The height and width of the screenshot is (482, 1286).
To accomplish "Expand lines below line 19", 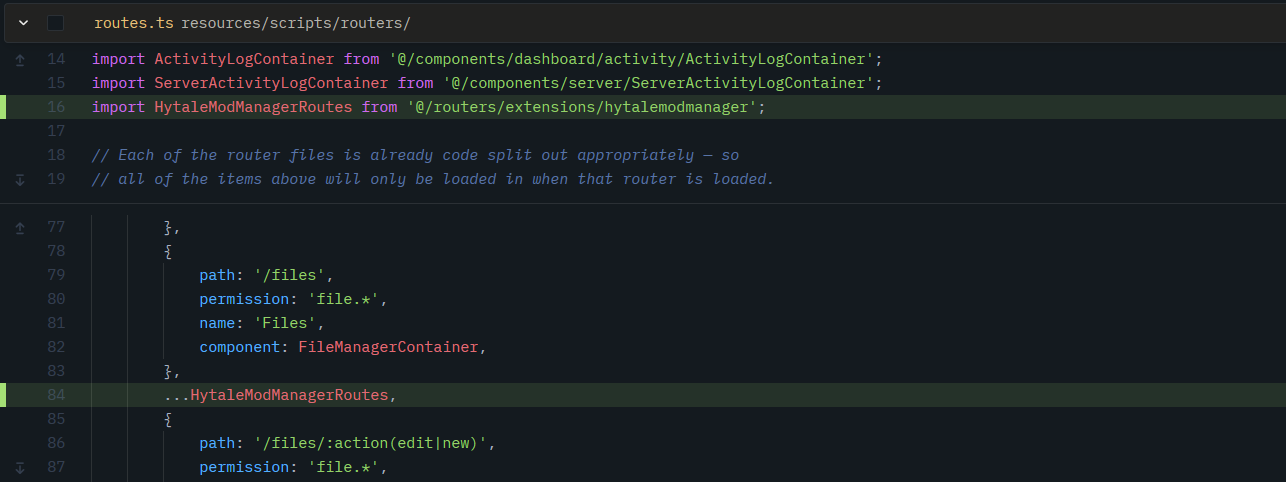I will click(20, 180).
